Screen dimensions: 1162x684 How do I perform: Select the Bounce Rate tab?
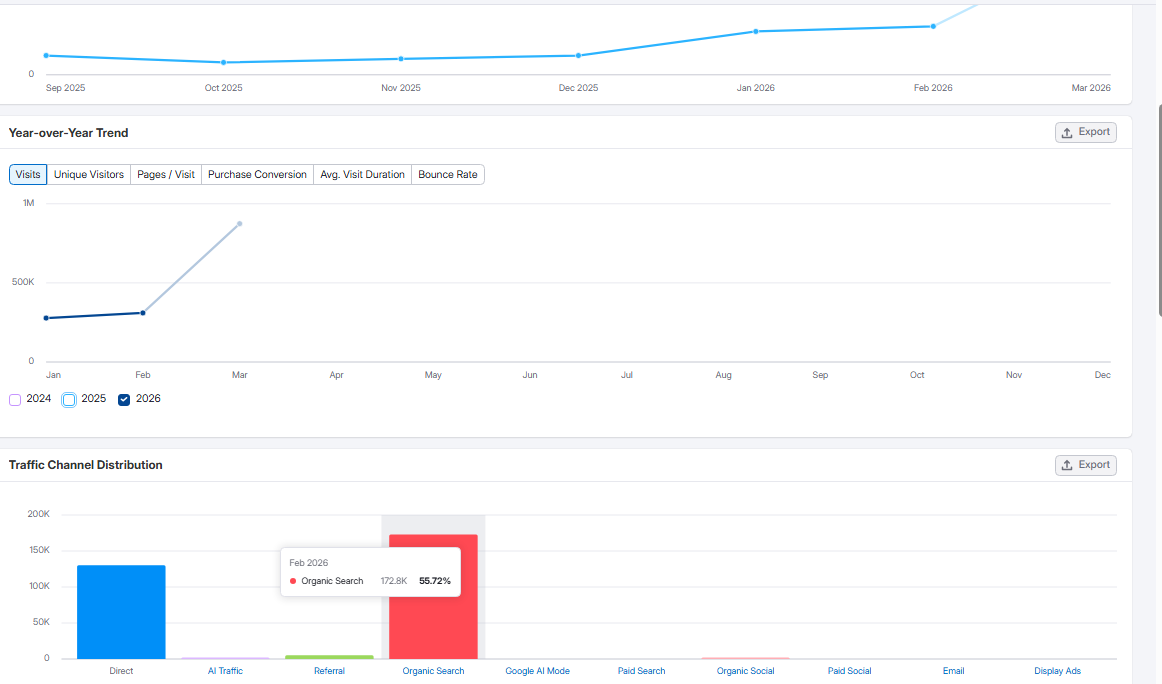(x=447, y=174)
